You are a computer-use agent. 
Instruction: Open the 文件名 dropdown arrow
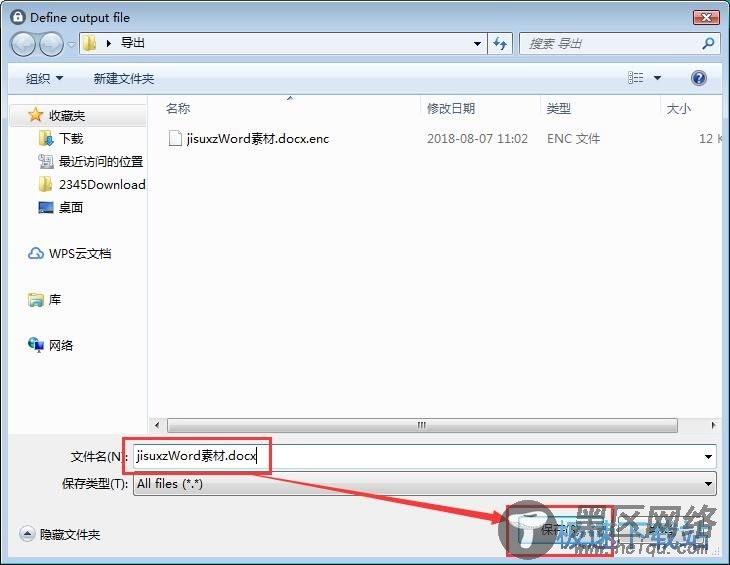[708, 457]
